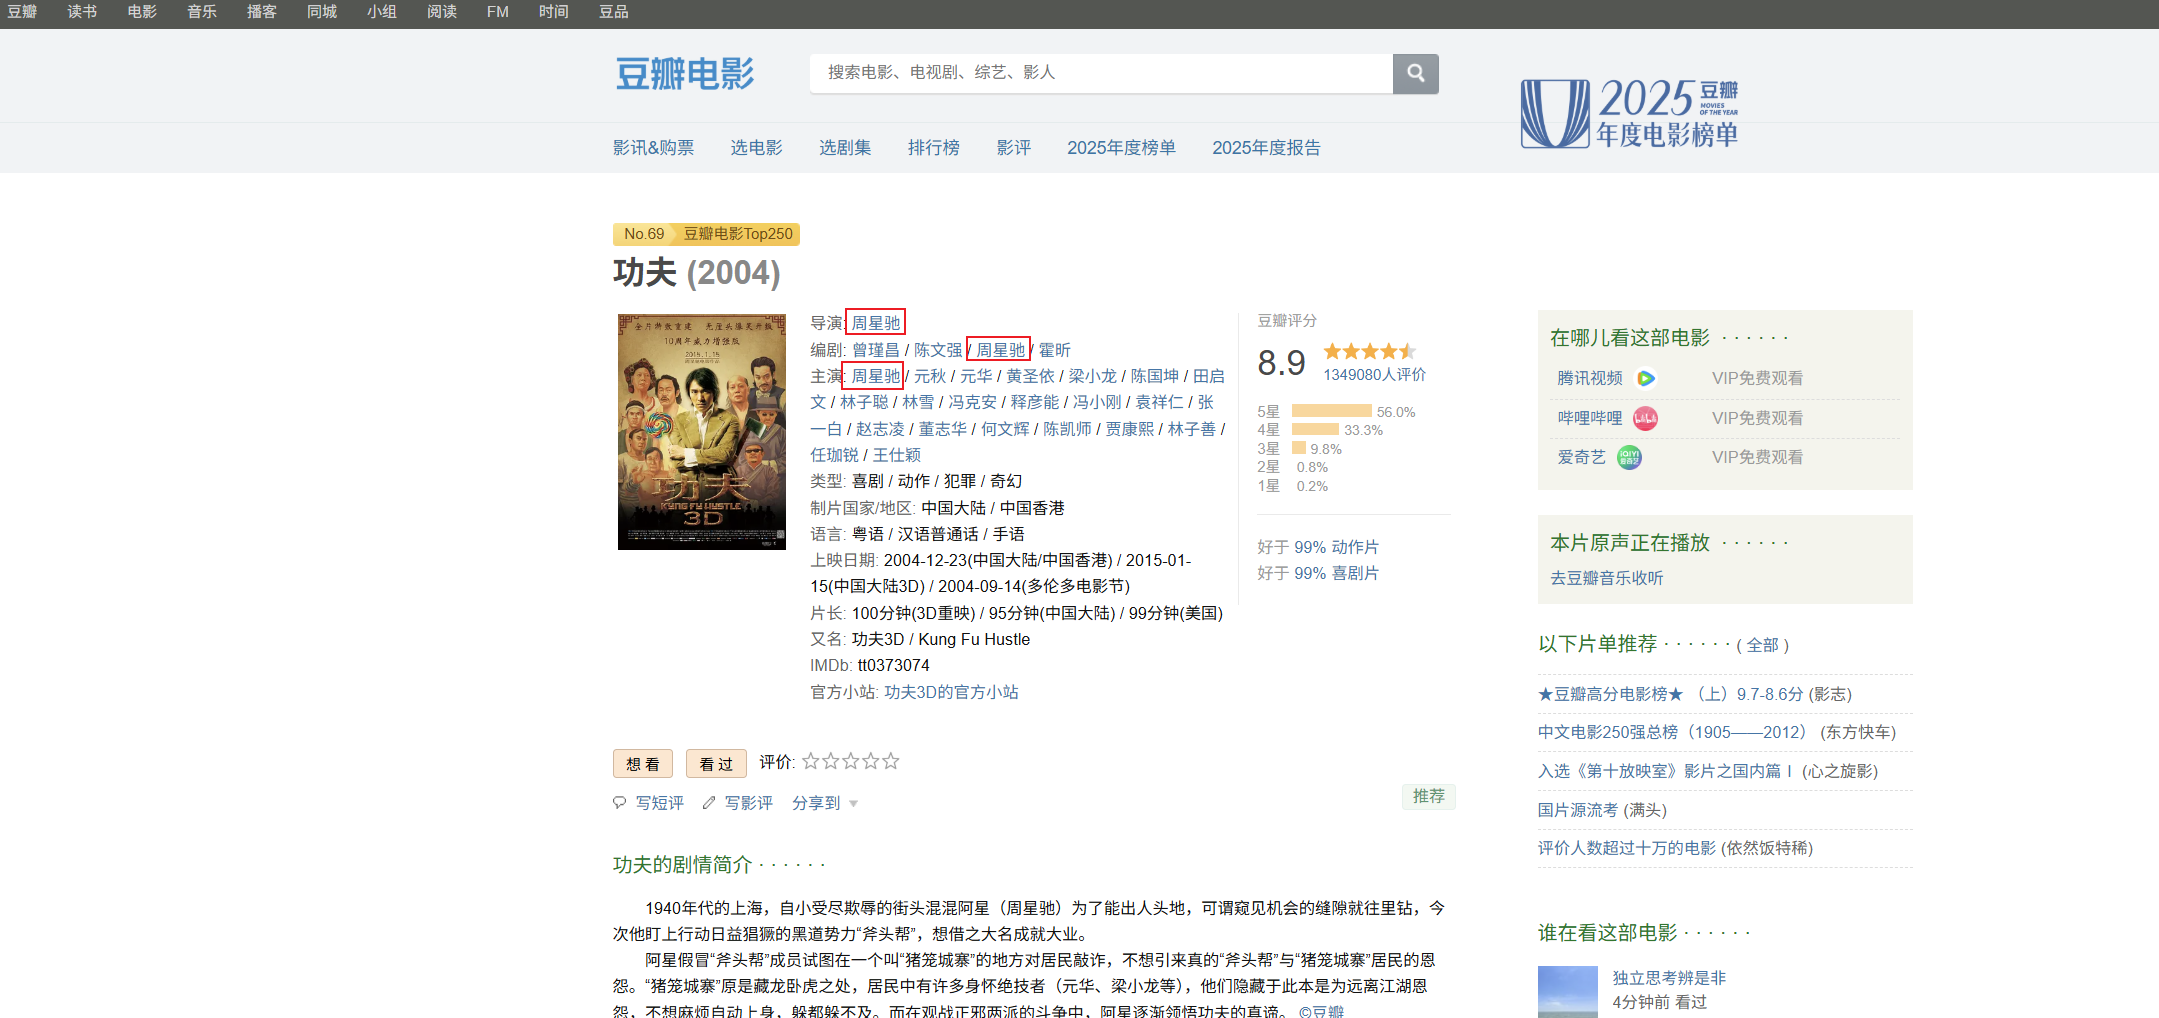The width and height of the screenshot is (2159, 1018).
Task: Open 中文电影250强总榜 list
Action: click(x=1673, y=732)
